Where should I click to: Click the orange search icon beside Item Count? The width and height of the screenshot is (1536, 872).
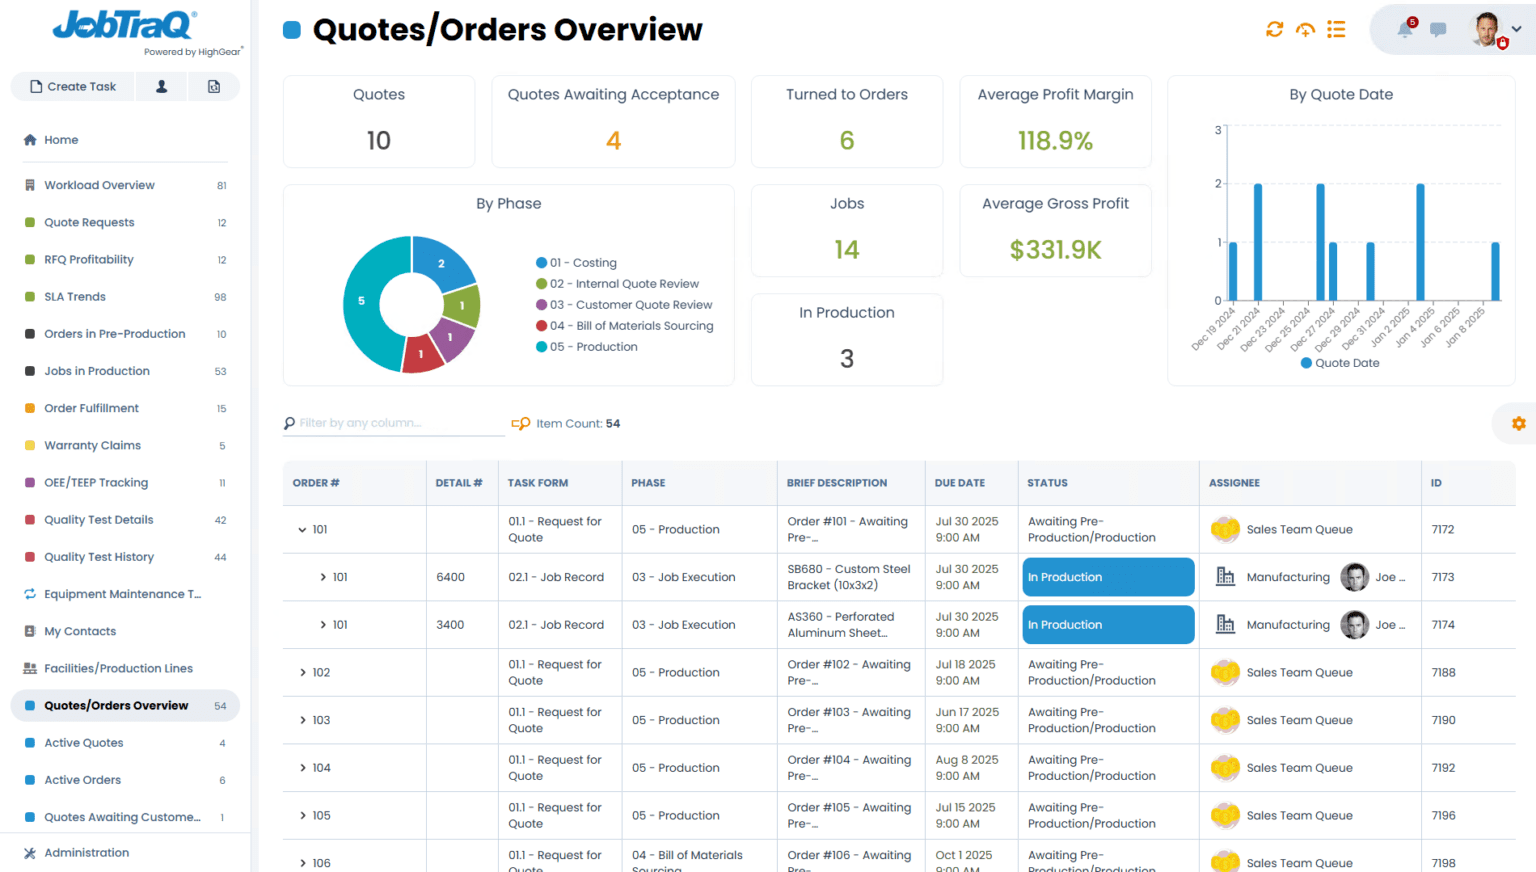(x=520, y=424)
